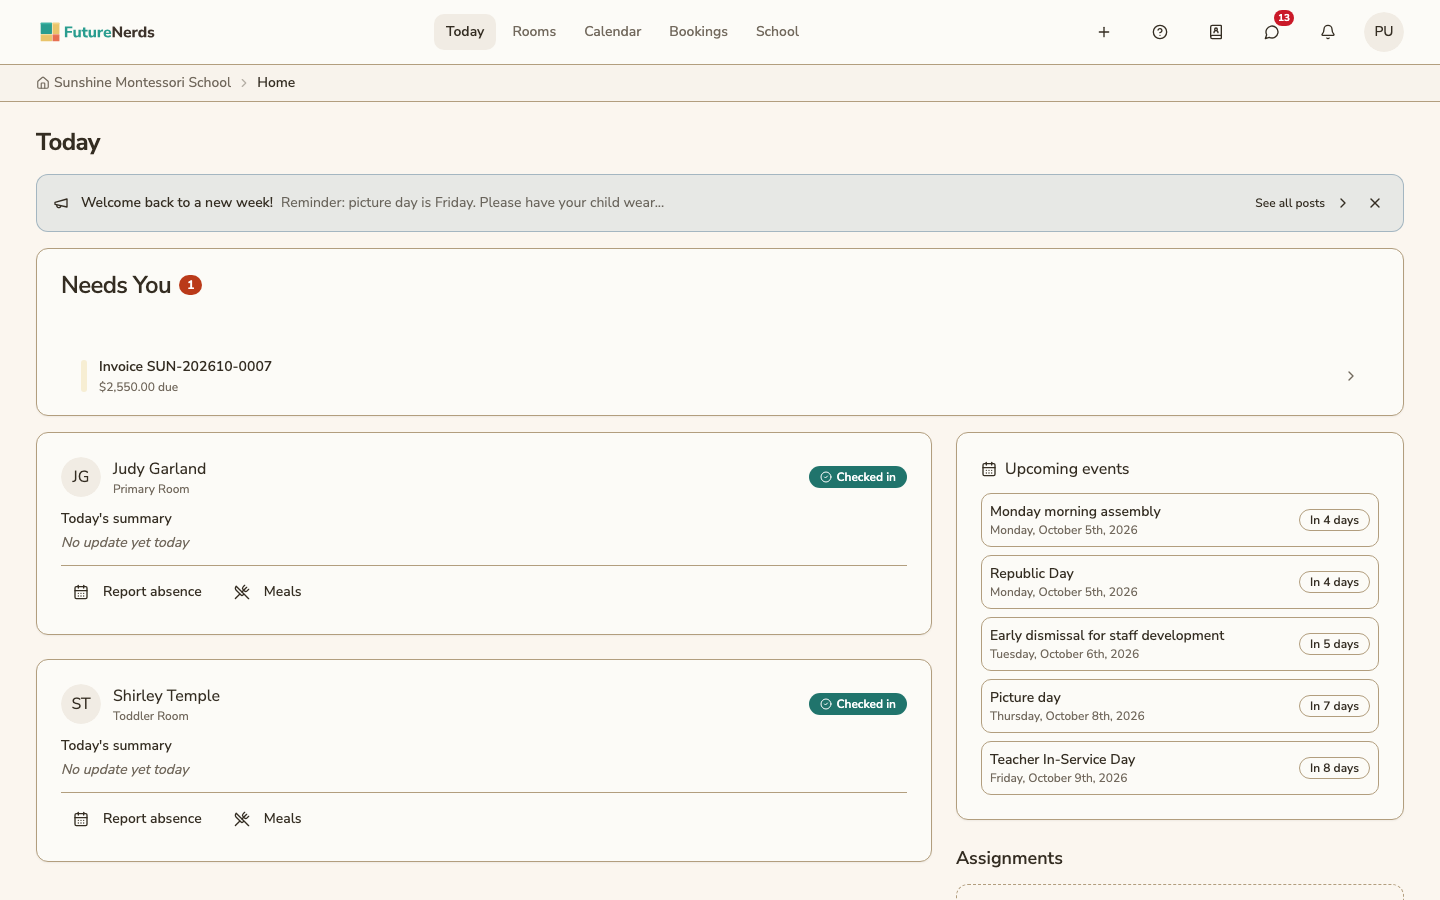Open Early dismissal for staff development event
This screenshot has width=1440, height=900.
1180,644
